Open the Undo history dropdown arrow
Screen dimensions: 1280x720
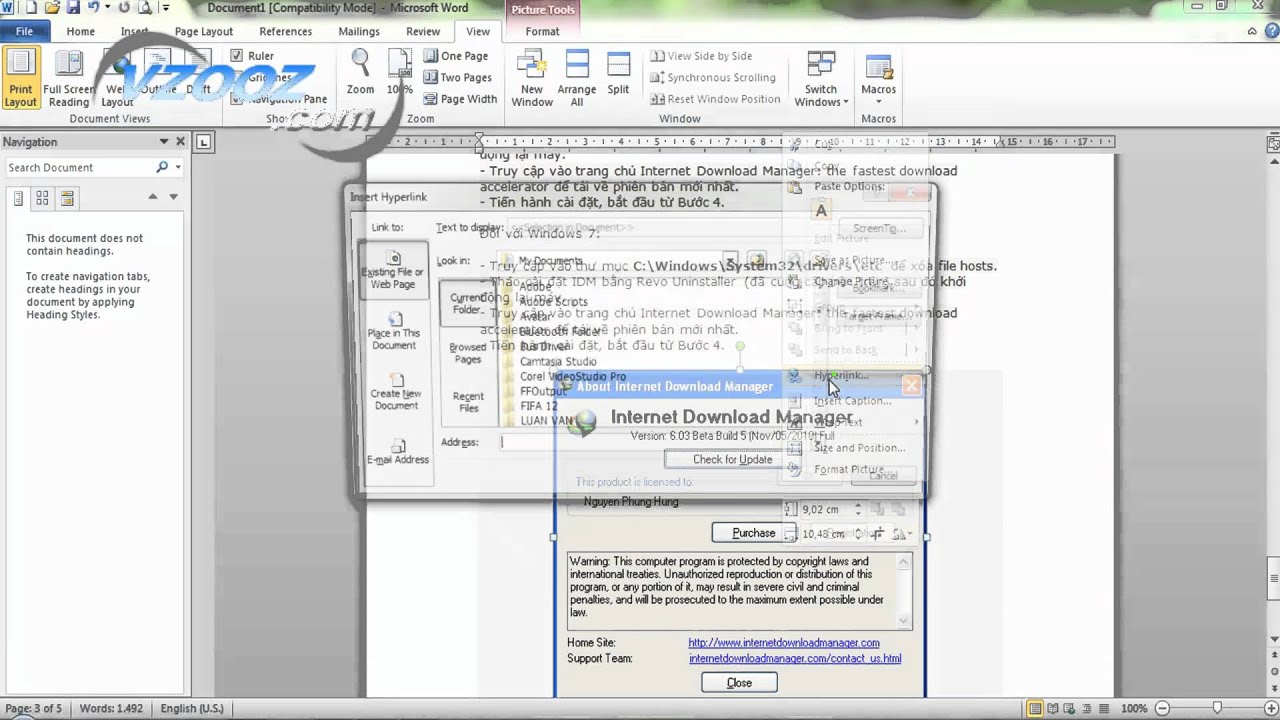[x=107, y=8]
